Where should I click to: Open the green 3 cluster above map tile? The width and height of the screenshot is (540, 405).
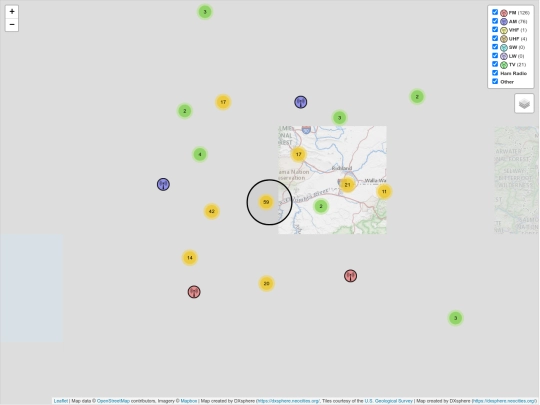(340, 118)
